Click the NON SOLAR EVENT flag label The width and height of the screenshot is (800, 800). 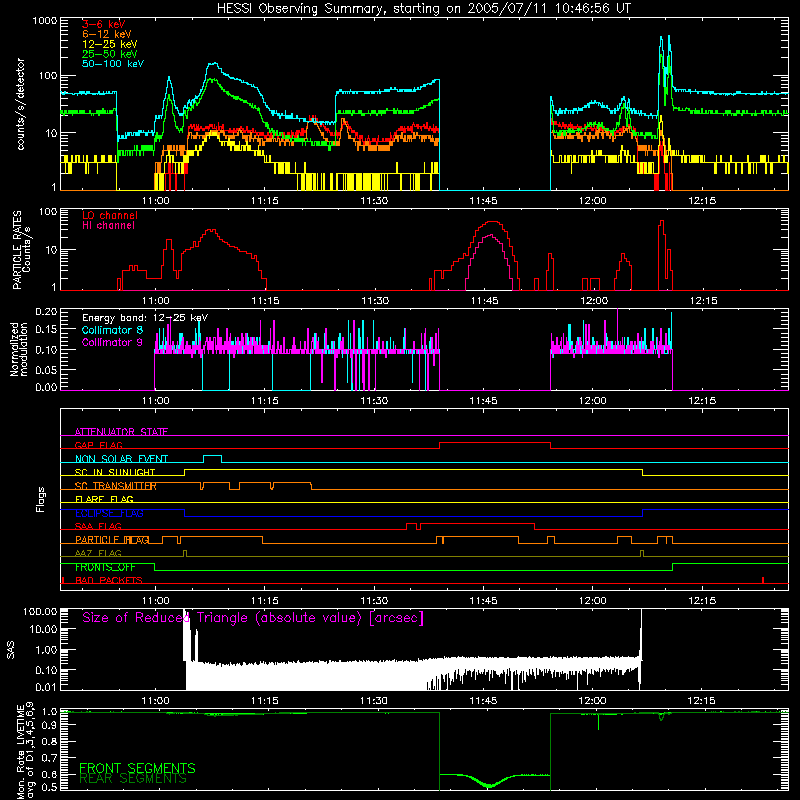tap(121, 459)
